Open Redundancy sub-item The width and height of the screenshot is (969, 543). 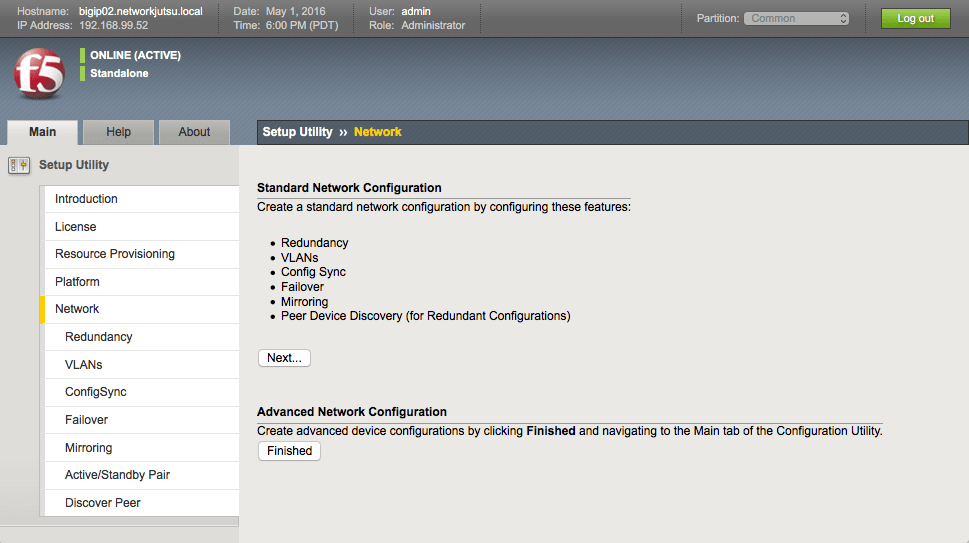point(142,337)
